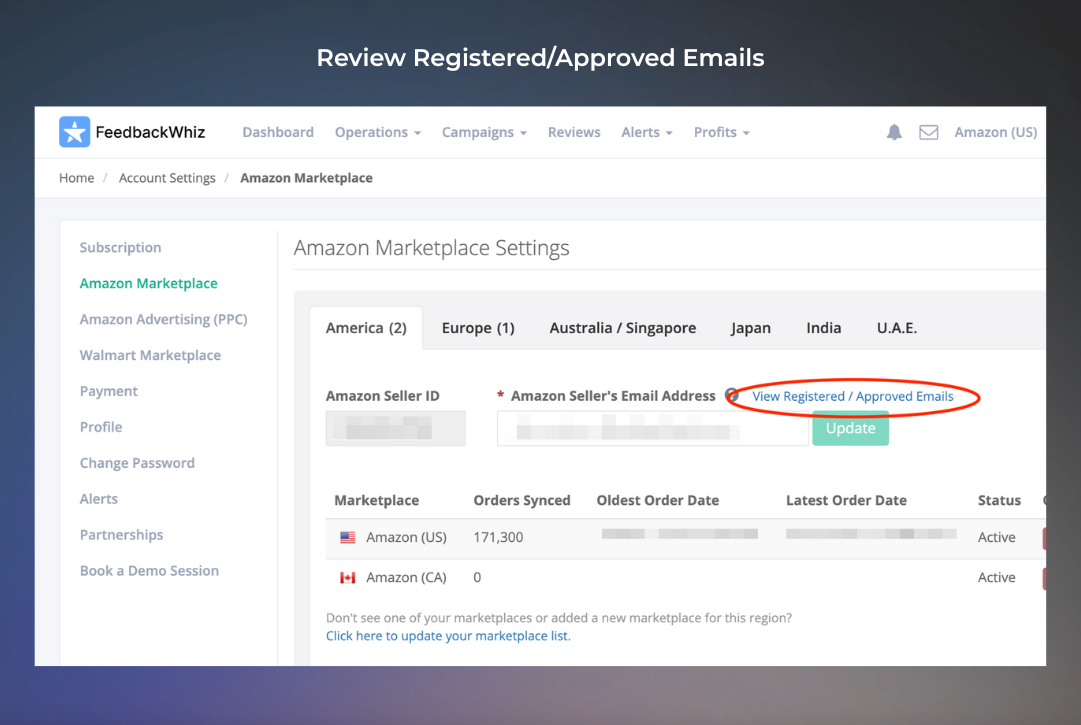Click link to update your marketplace list
Image resolution: width=1081 pixels, height=725 pixels.
(448, 635)
